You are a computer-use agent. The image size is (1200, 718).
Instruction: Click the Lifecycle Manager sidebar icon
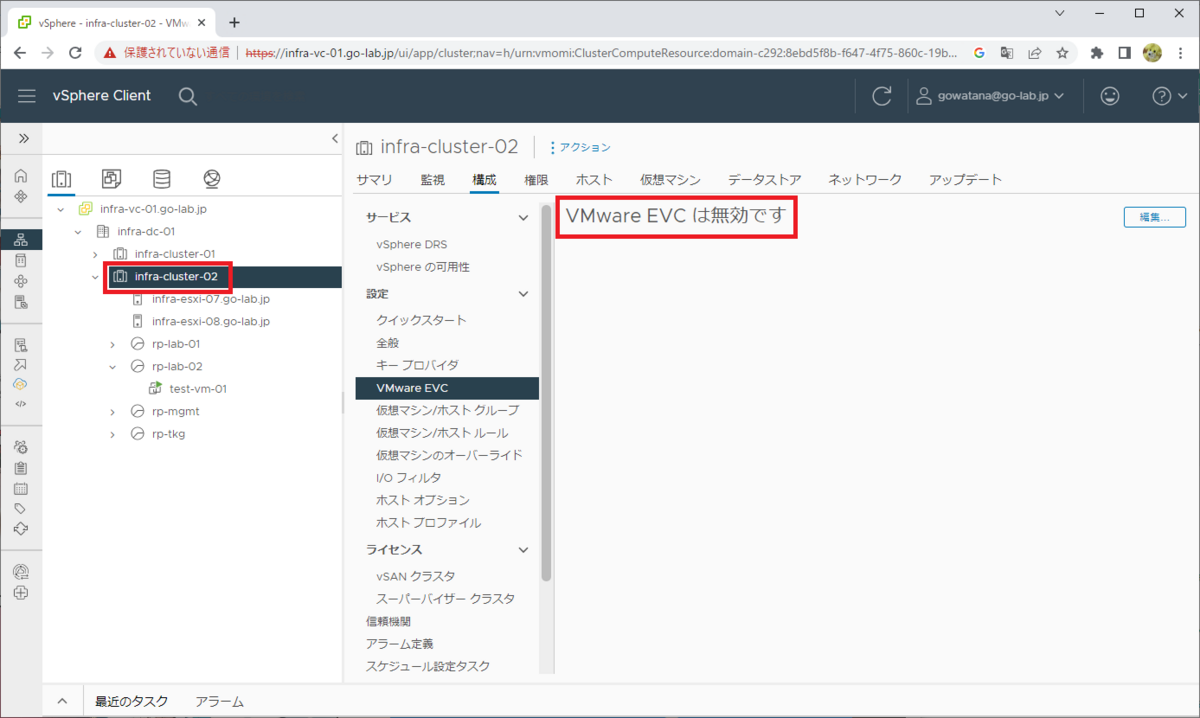(x=21, y=529)
